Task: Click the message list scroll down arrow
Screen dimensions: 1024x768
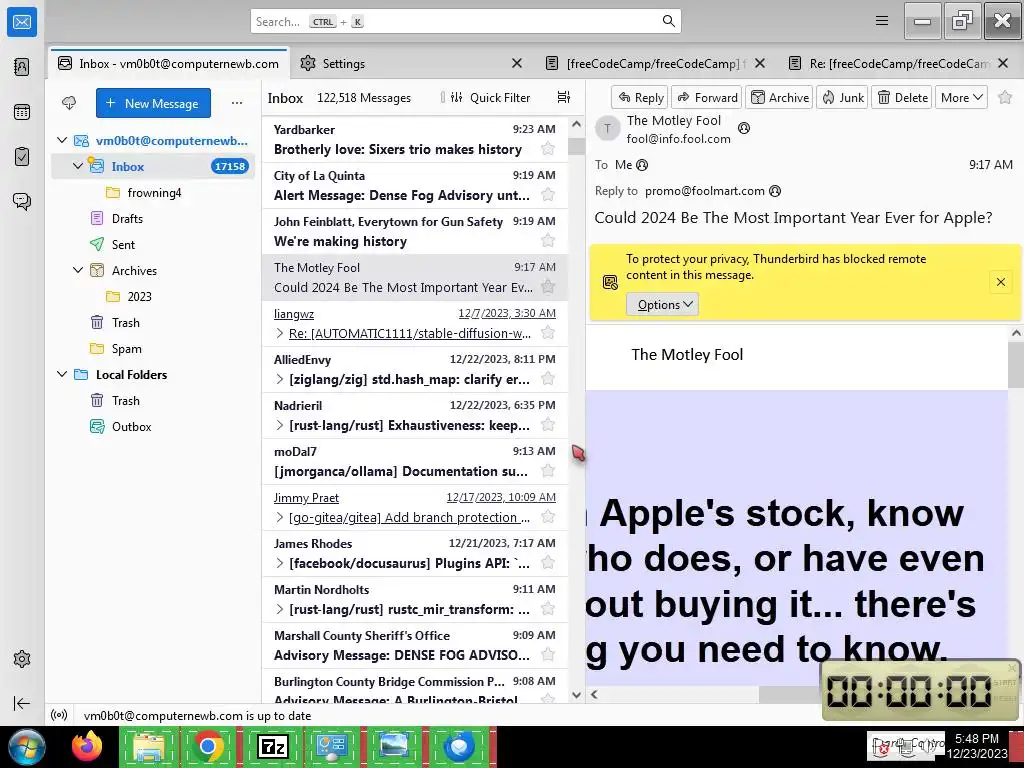Action: (576, 695)
